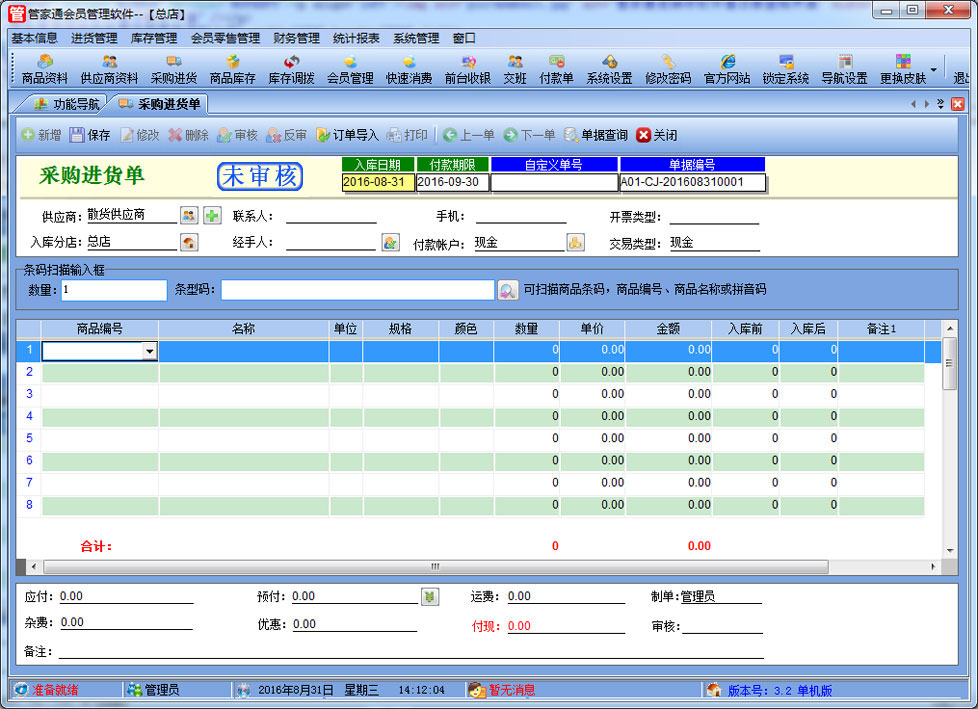
Task: Expand the toolbar overflow arrow after 更换皮肤
Action: [934, 70]
